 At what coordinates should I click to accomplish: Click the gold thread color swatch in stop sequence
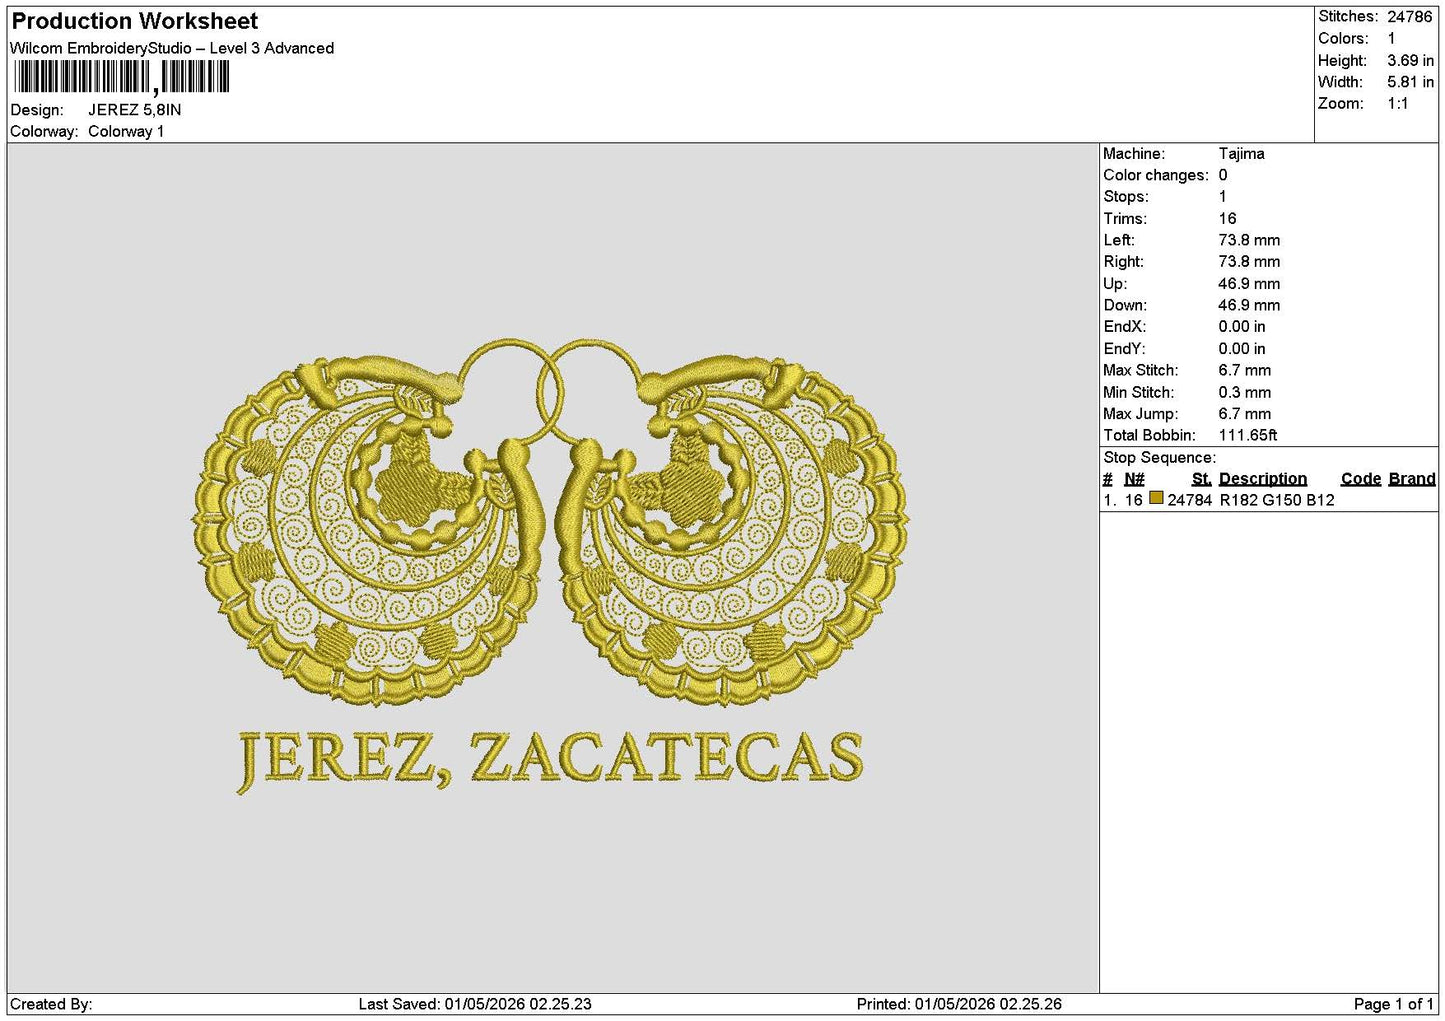coord(1156,498)
